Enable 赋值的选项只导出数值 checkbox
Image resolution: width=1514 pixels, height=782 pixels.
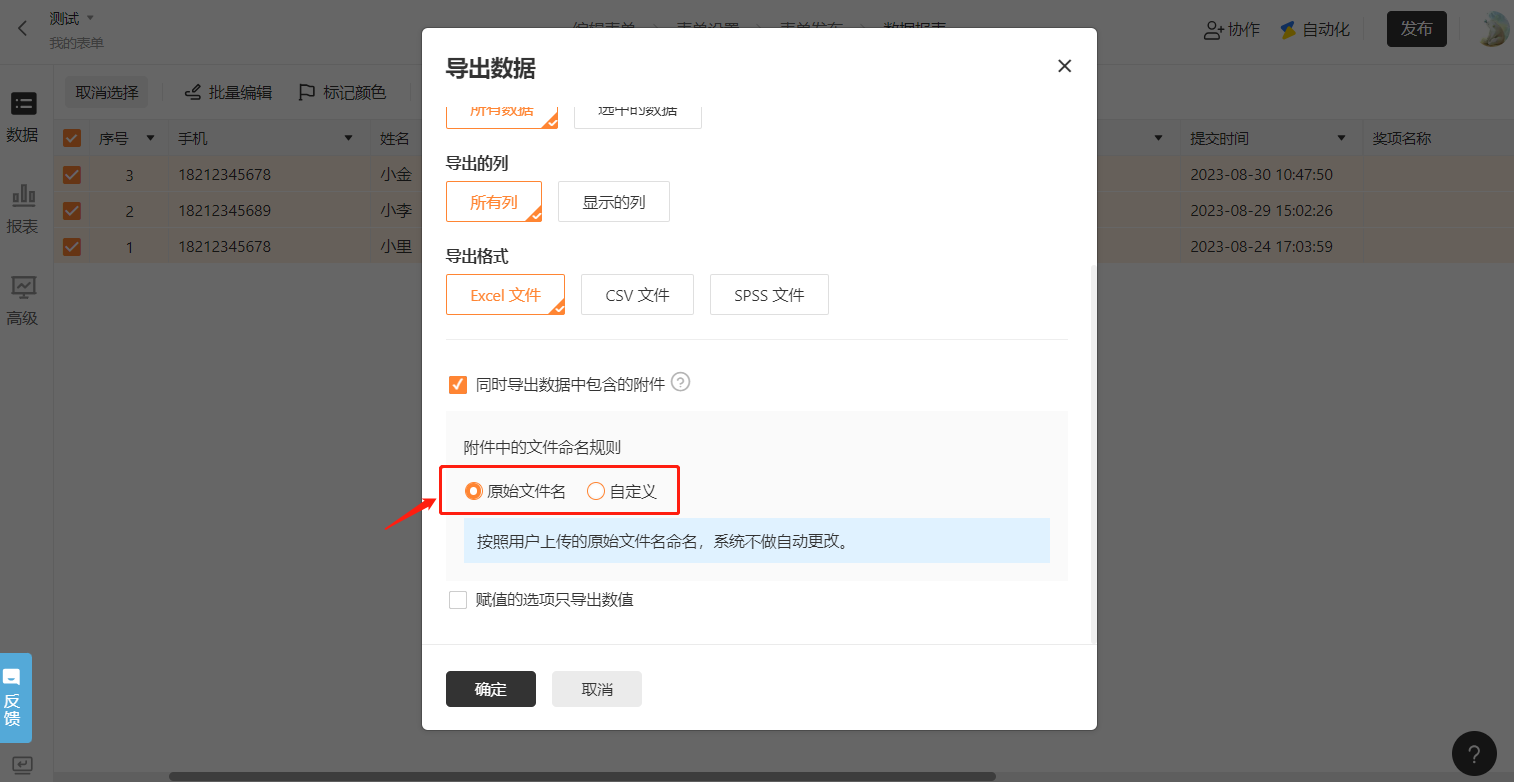point(458,600)
